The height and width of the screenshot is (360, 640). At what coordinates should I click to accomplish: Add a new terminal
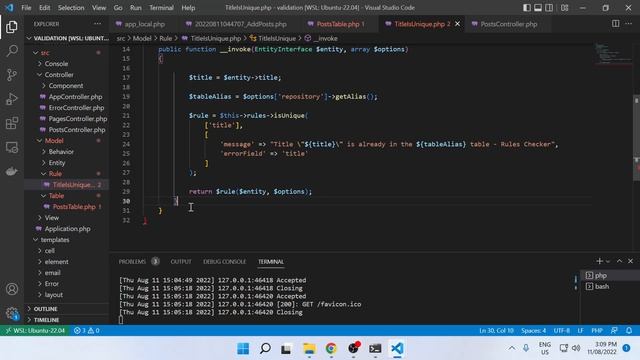(x=599, y=261)
